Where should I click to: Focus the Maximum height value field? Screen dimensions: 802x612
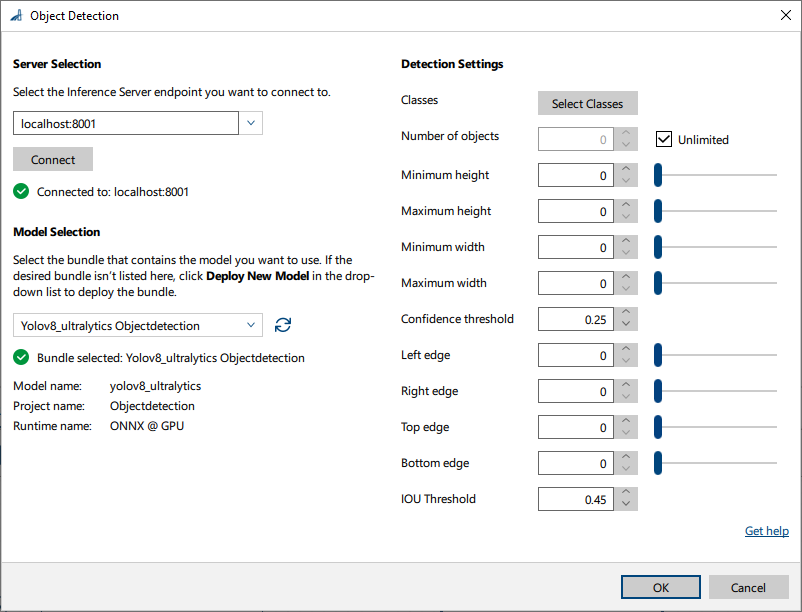575,211
